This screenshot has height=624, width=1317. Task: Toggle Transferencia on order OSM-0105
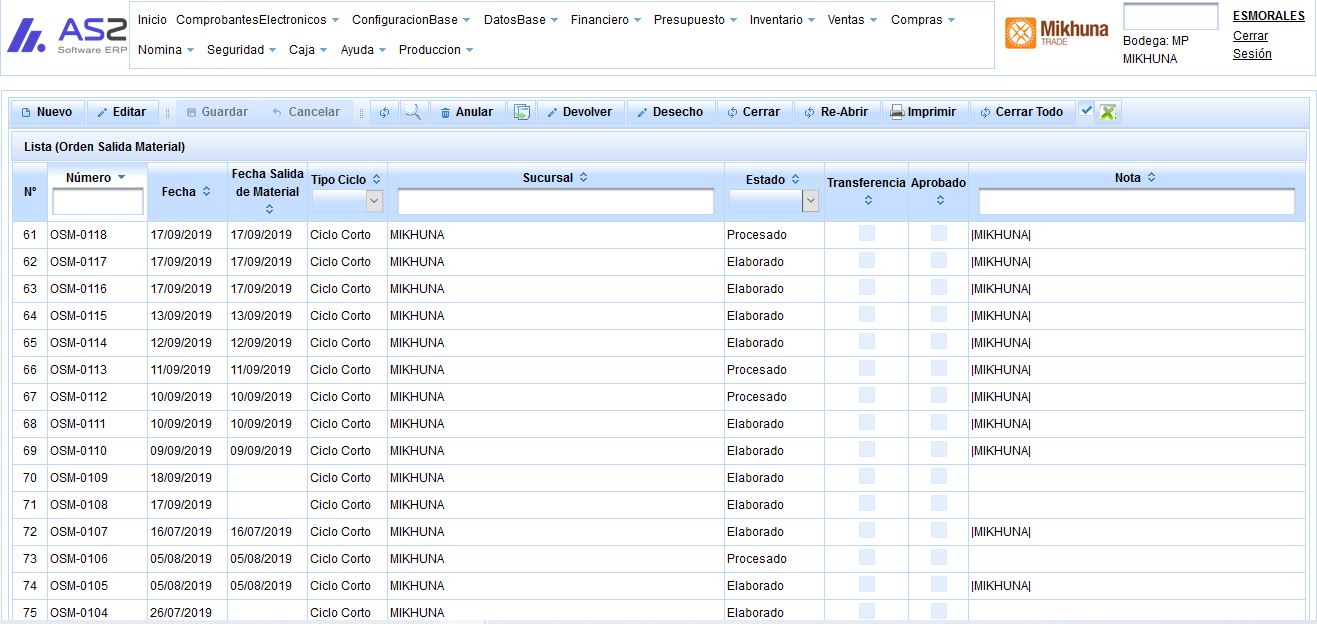(865, 585)
